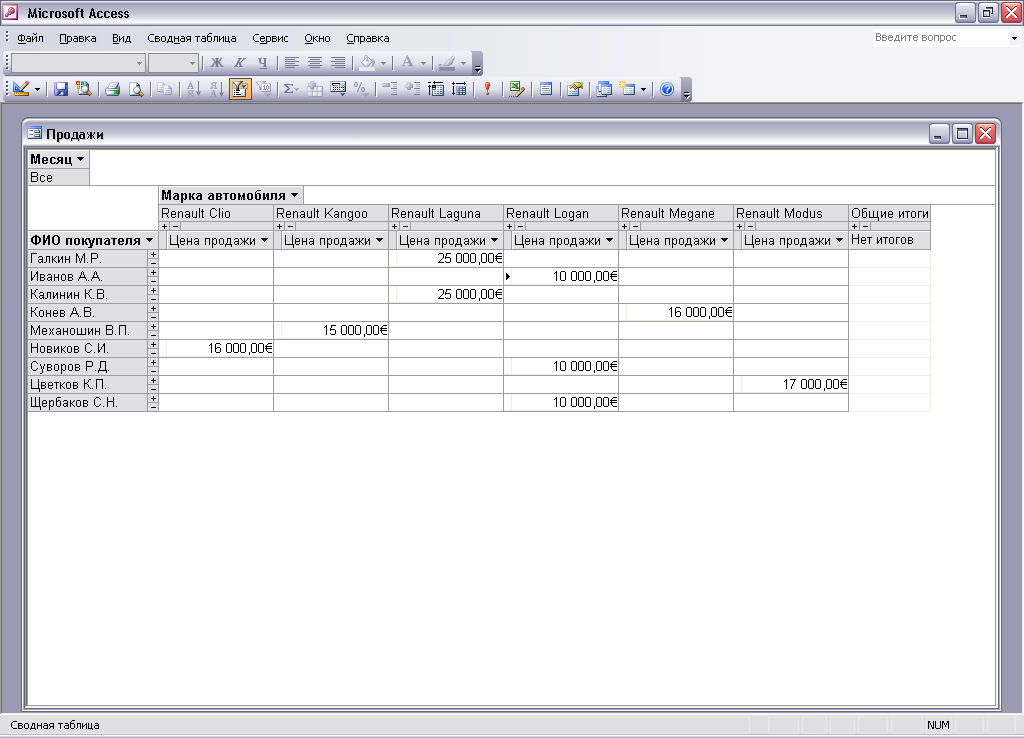Open the Properties toolbar icon
1024x738 pixels.
[575, 89]
